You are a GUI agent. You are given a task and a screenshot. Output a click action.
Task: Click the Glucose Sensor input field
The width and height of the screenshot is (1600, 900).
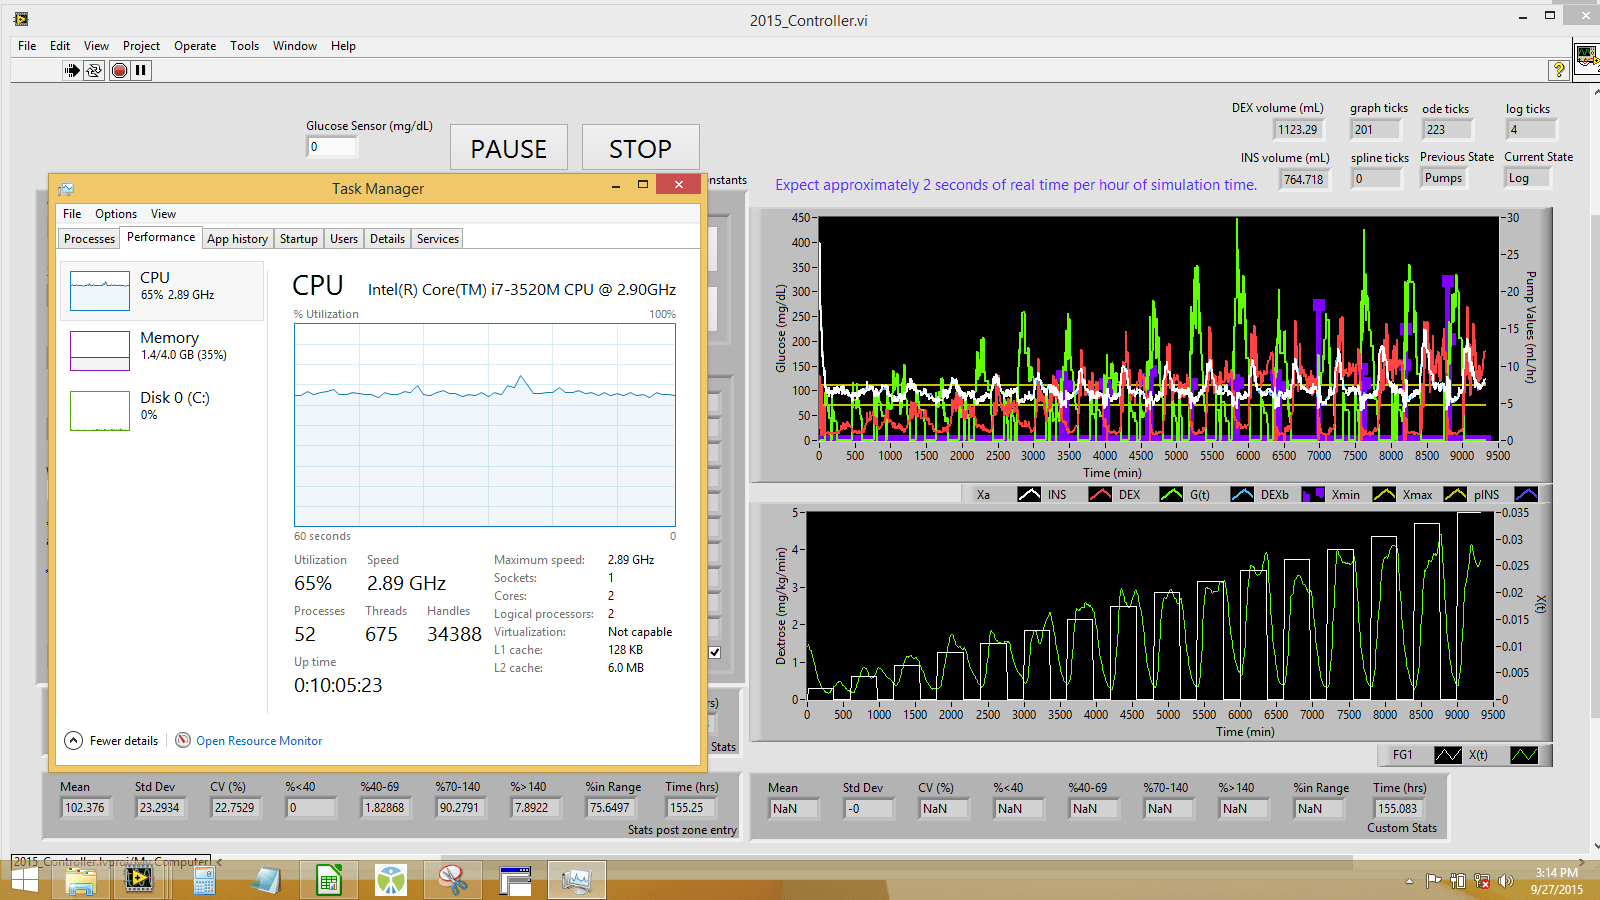coord(331,147)
